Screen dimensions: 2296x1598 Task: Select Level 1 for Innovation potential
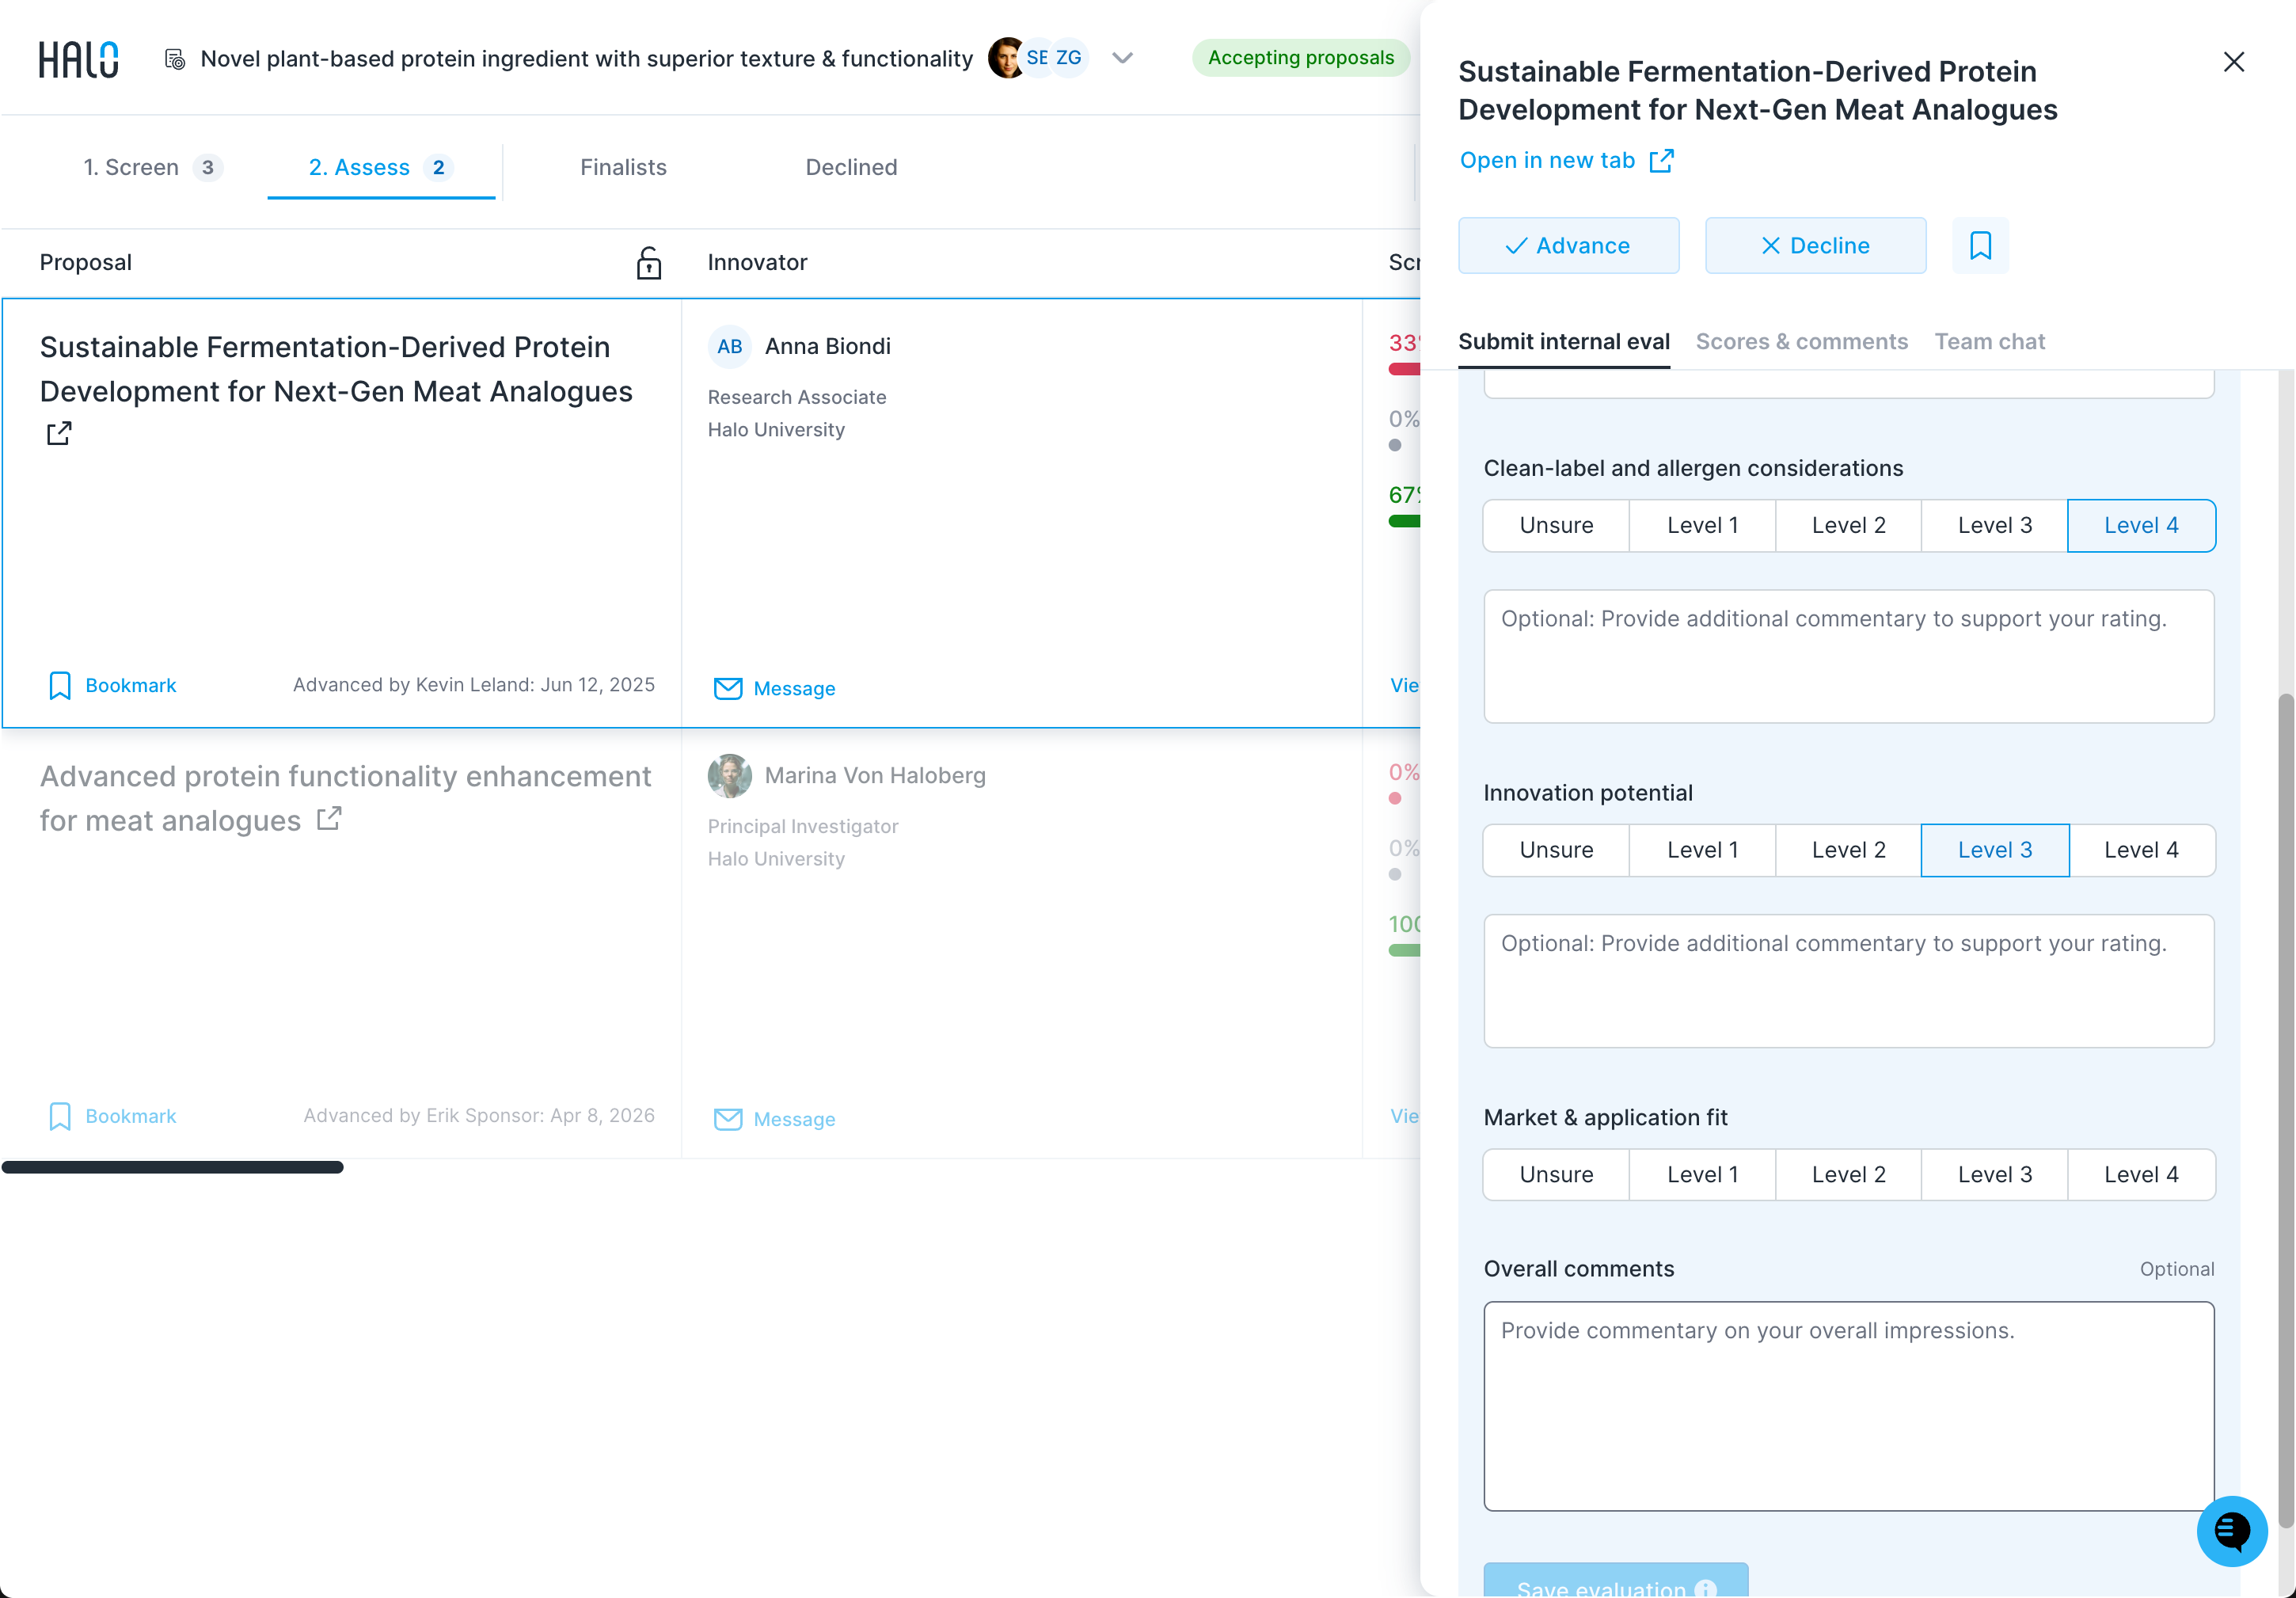pos(1702,850)
